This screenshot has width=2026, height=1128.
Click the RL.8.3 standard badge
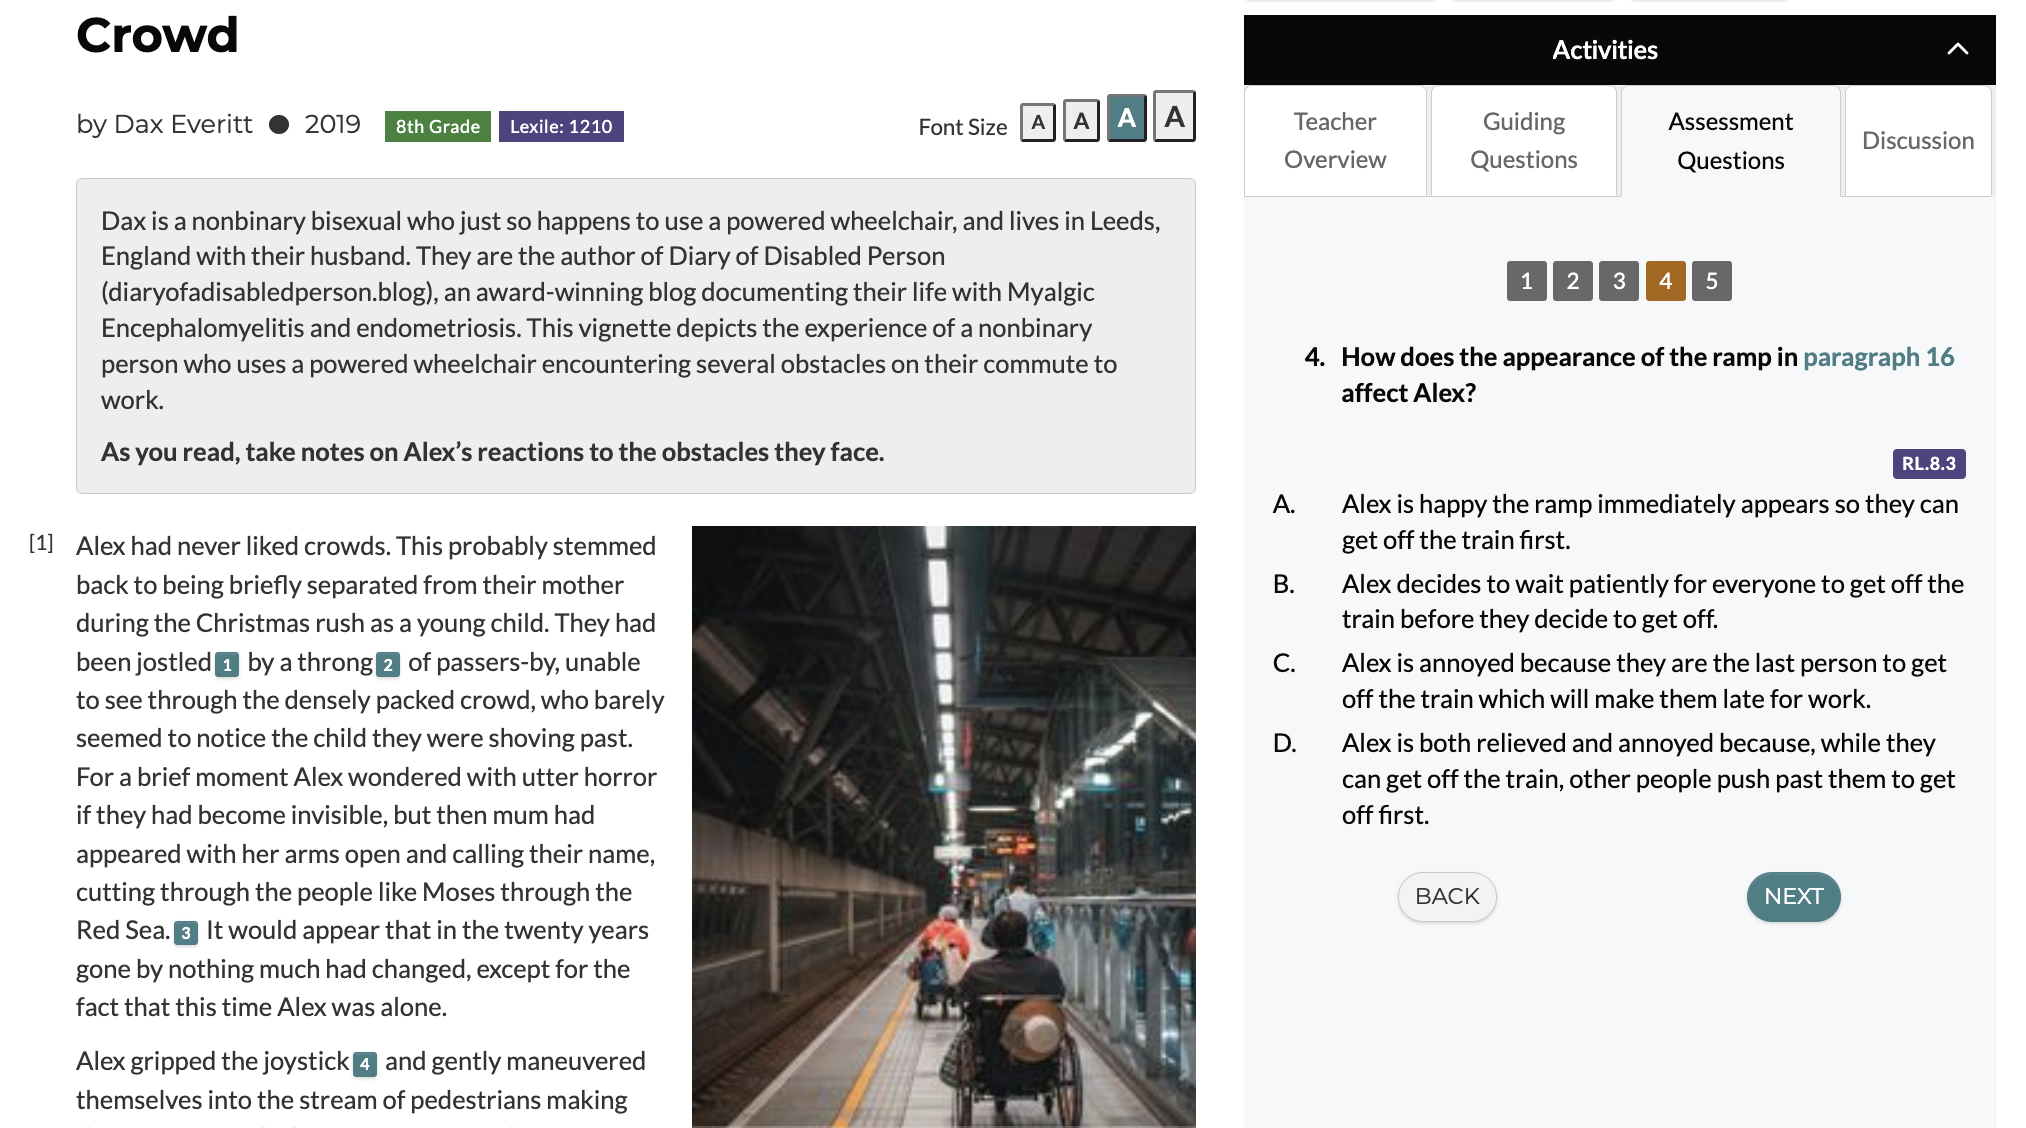(1929, 463)
